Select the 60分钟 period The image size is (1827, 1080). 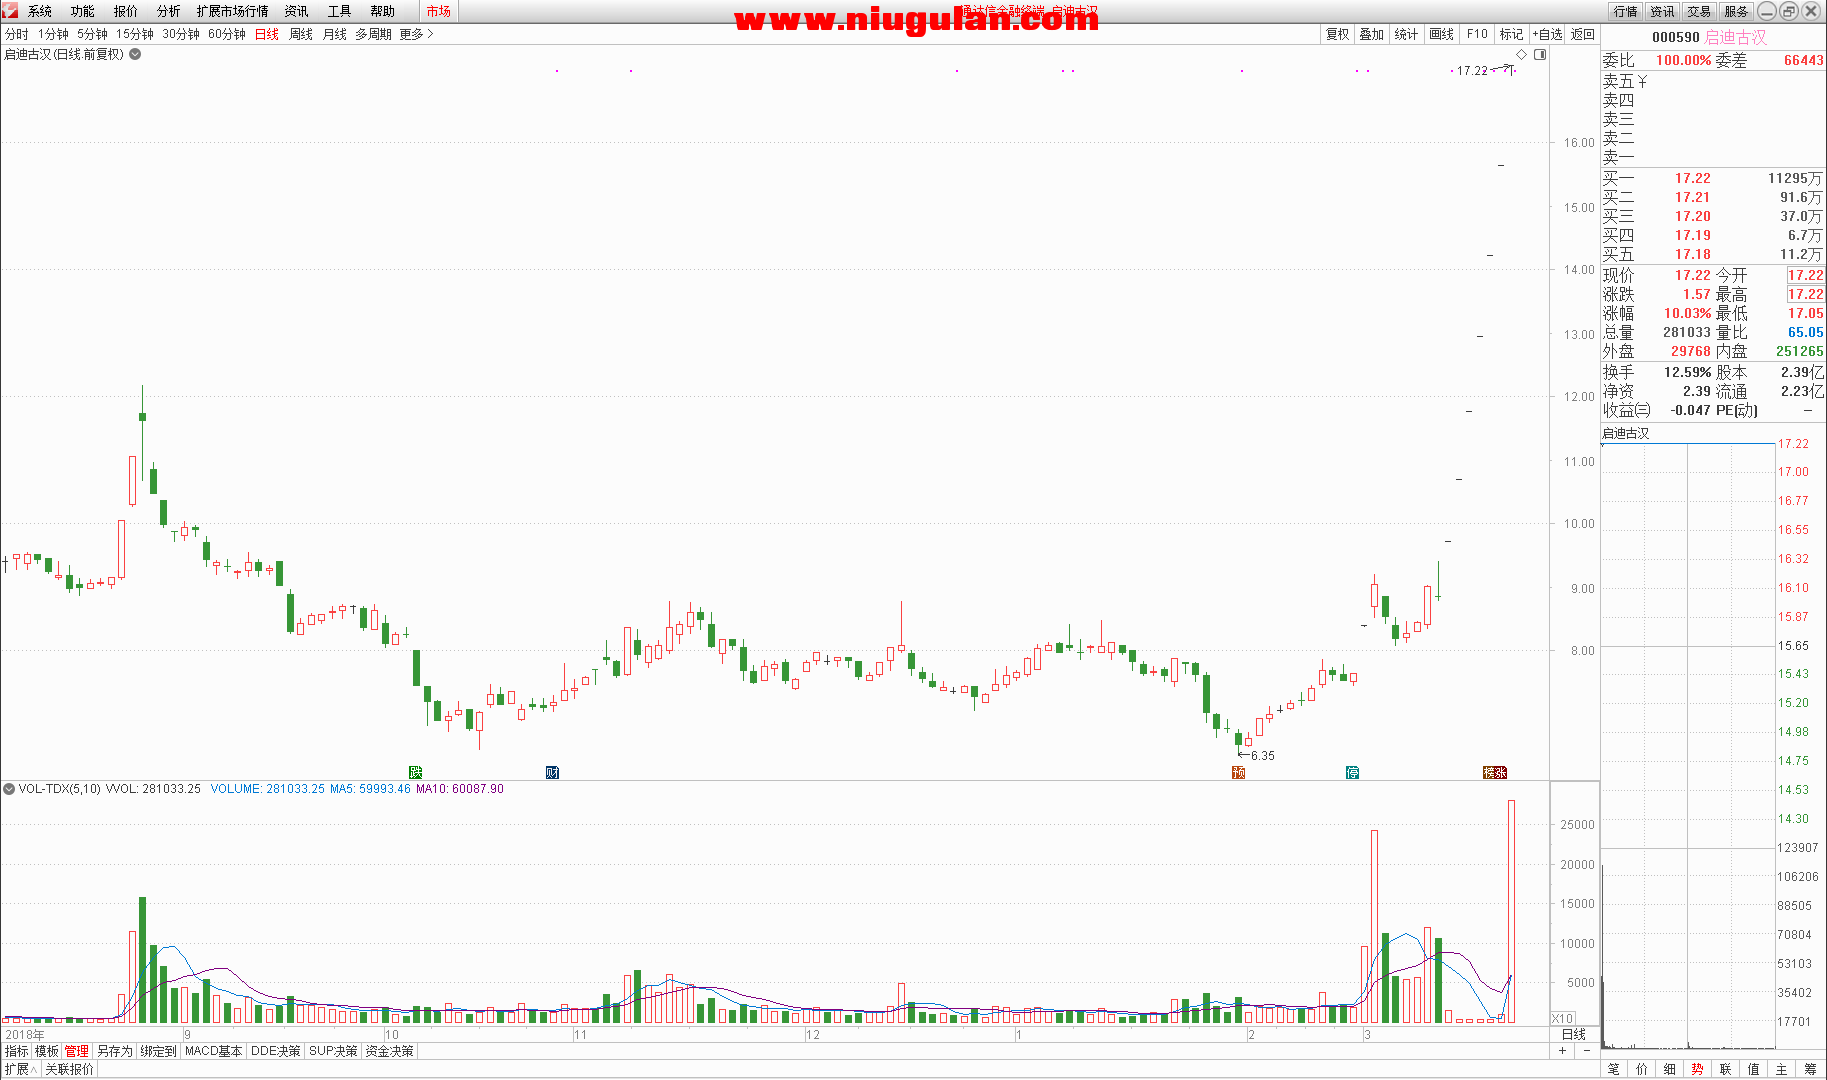click(227, 34)
